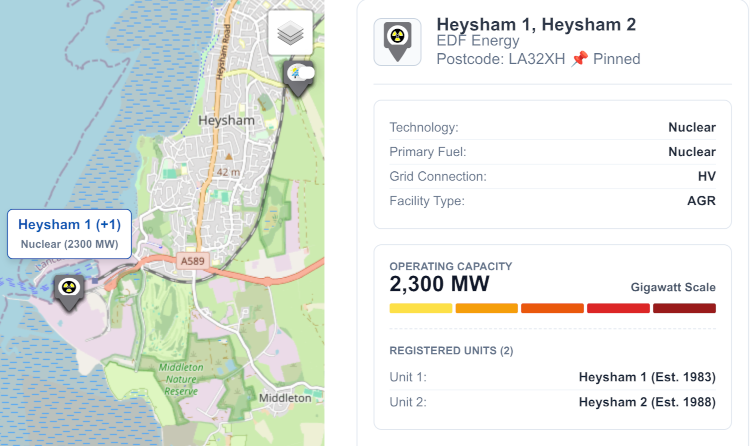The image size is (750, 446).
Task: Click the Facility Type AGR value
Action: [x=700, y=201]
